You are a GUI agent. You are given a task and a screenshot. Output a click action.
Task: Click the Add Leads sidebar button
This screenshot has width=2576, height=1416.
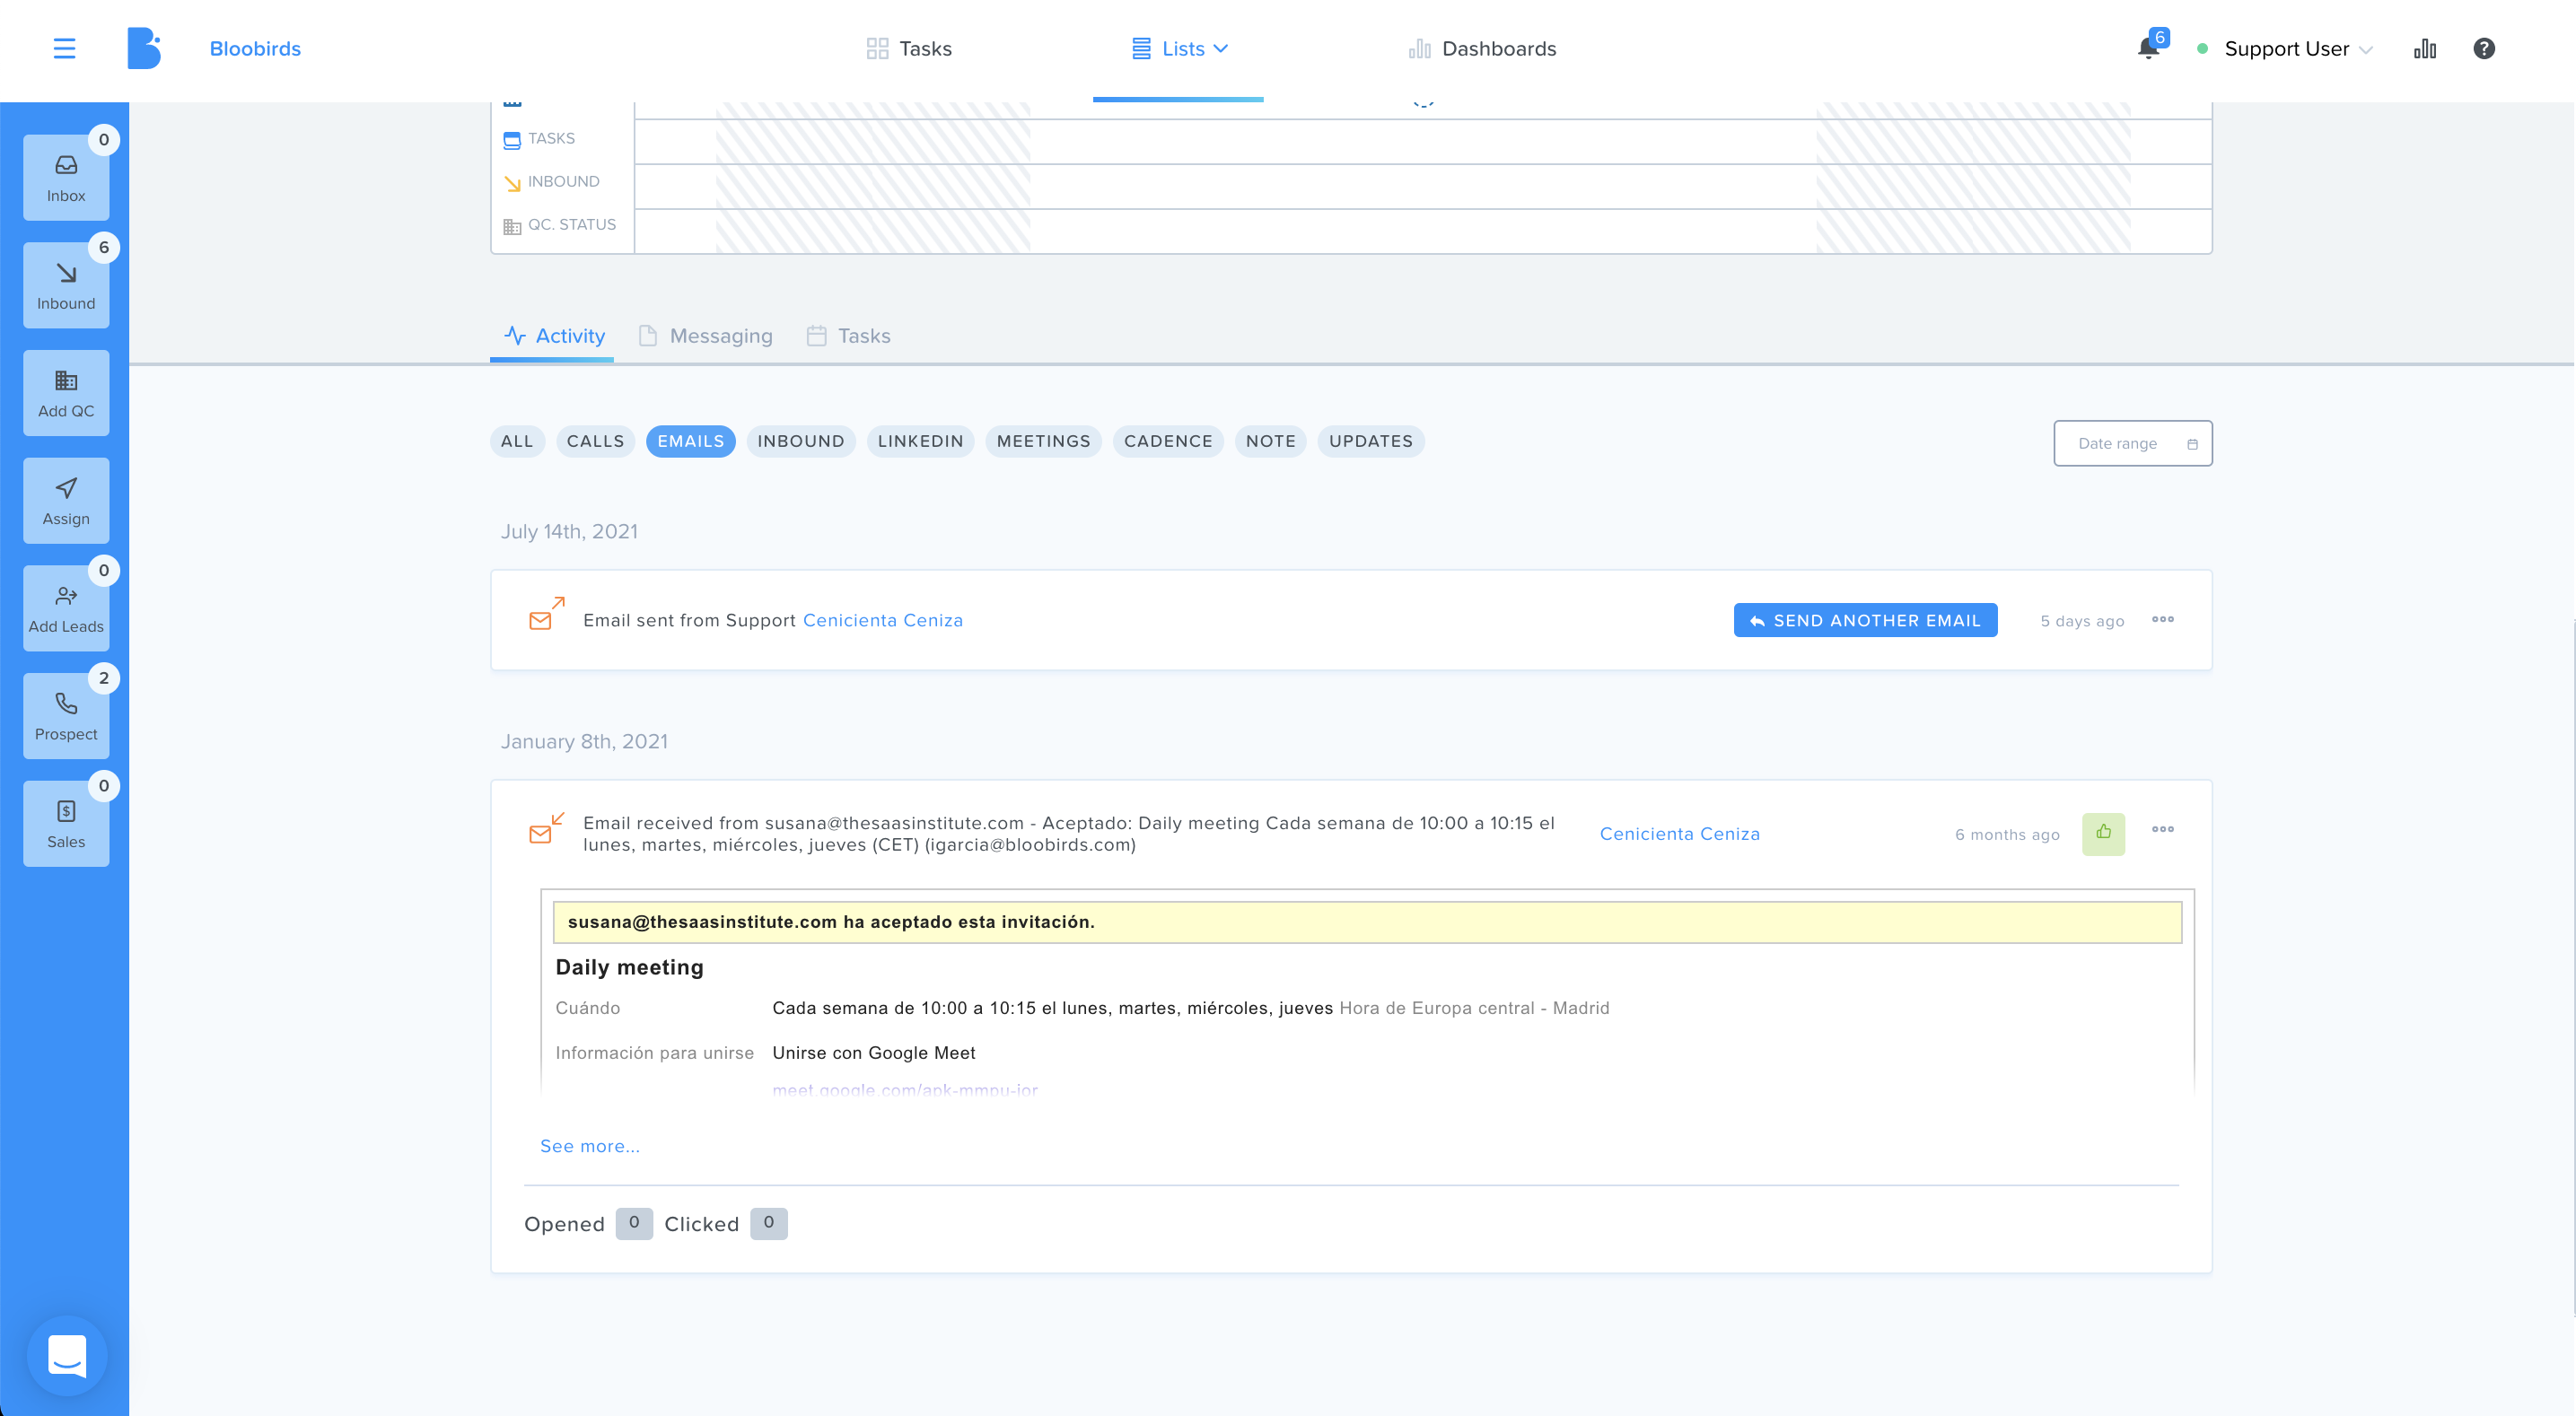coord(66,608)
